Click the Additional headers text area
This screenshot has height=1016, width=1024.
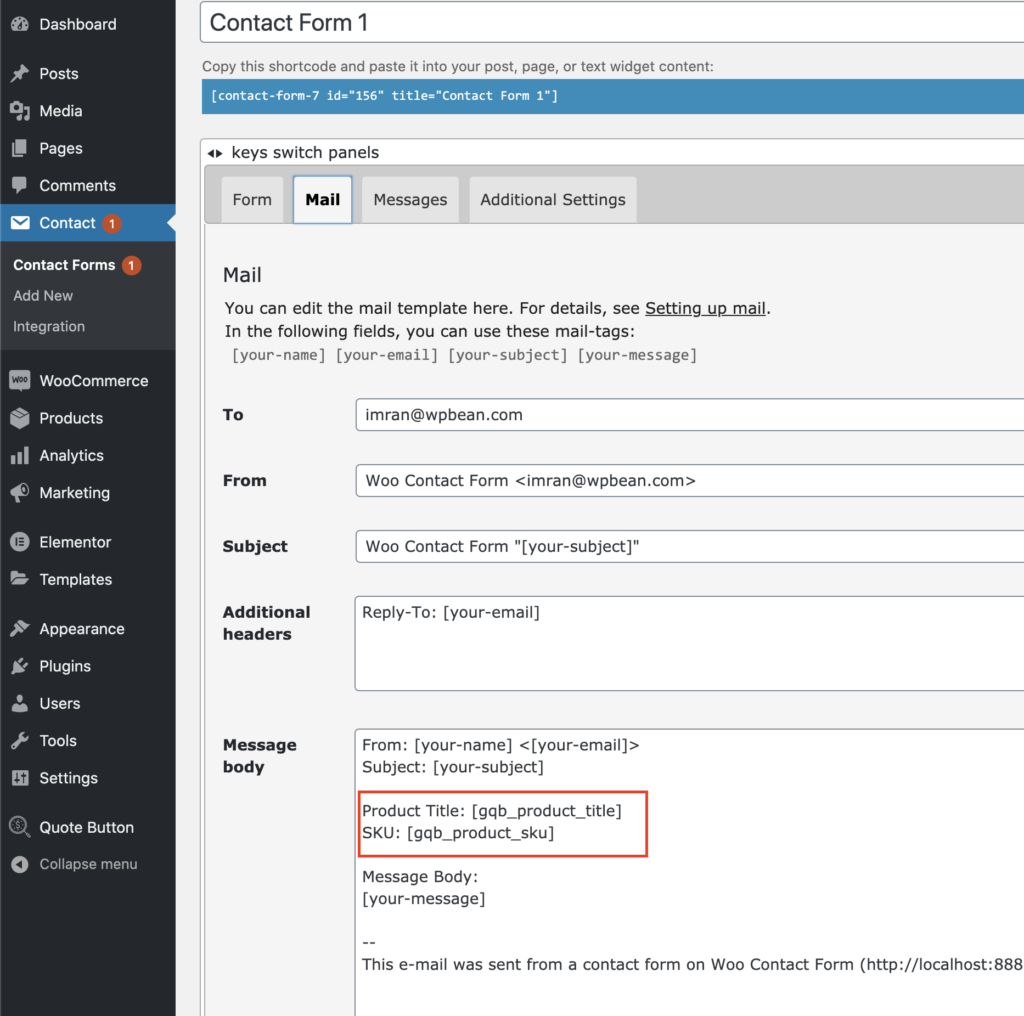tap(690, 643)
